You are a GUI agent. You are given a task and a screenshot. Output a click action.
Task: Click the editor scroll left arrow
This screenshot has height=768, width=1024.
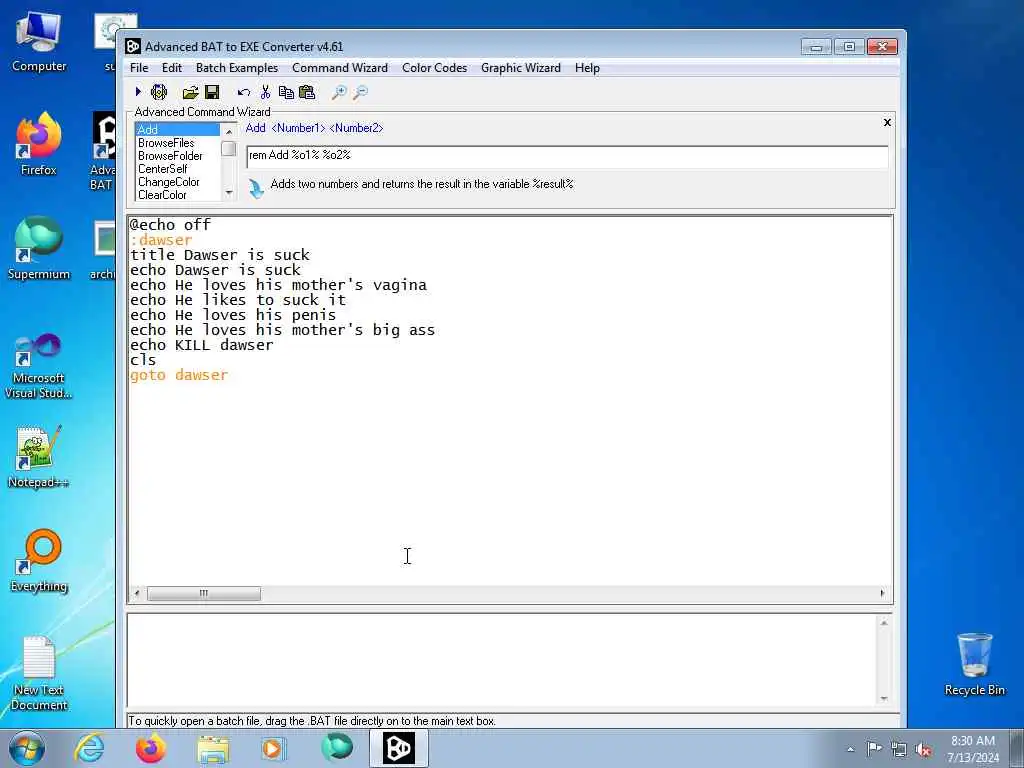point(136,593)
